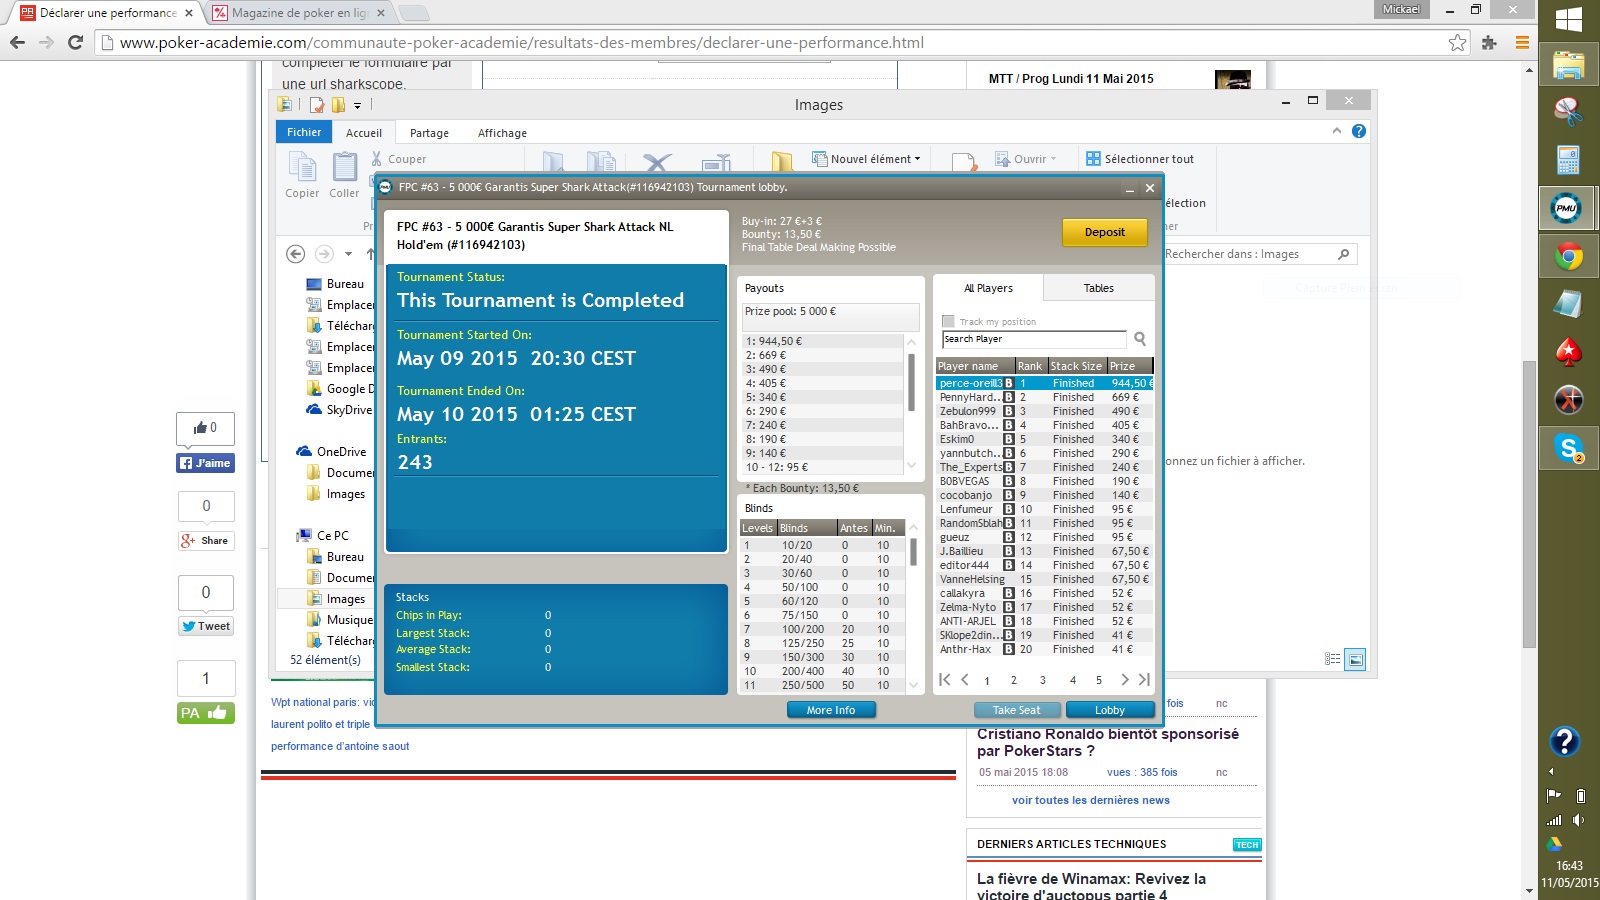
Task: Open the Fichier menu in Explorer
Action: pos(304,132)
